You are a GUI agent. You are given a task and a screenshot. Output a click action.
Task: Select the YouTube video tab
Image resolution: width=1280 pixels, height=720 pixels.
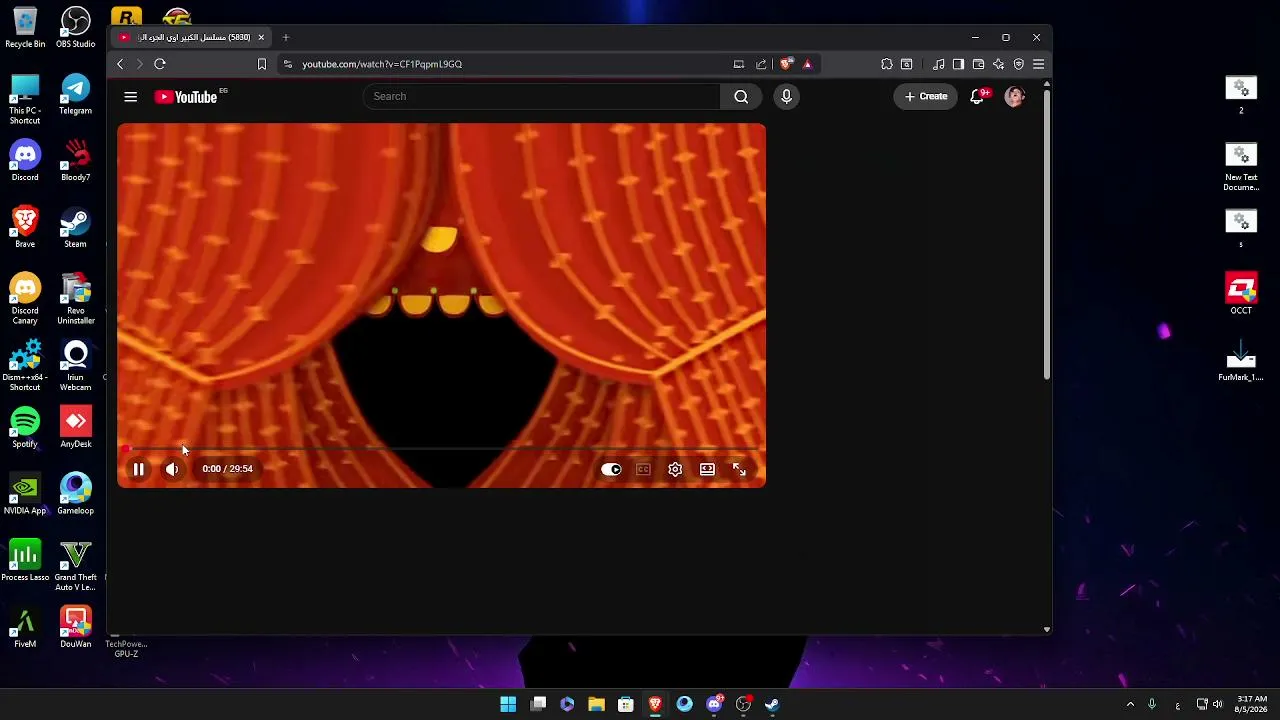tap(192, 38)
